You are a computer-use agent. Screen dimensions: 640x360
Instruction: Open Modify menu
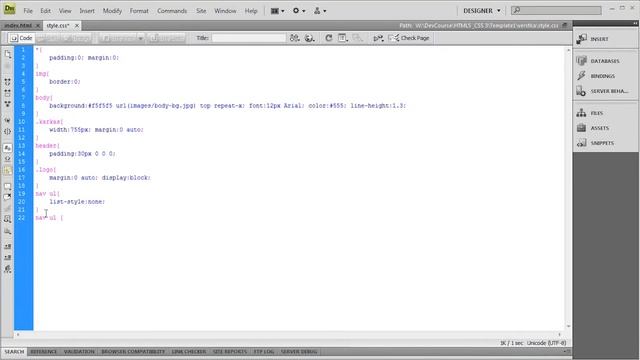[112, 11]
